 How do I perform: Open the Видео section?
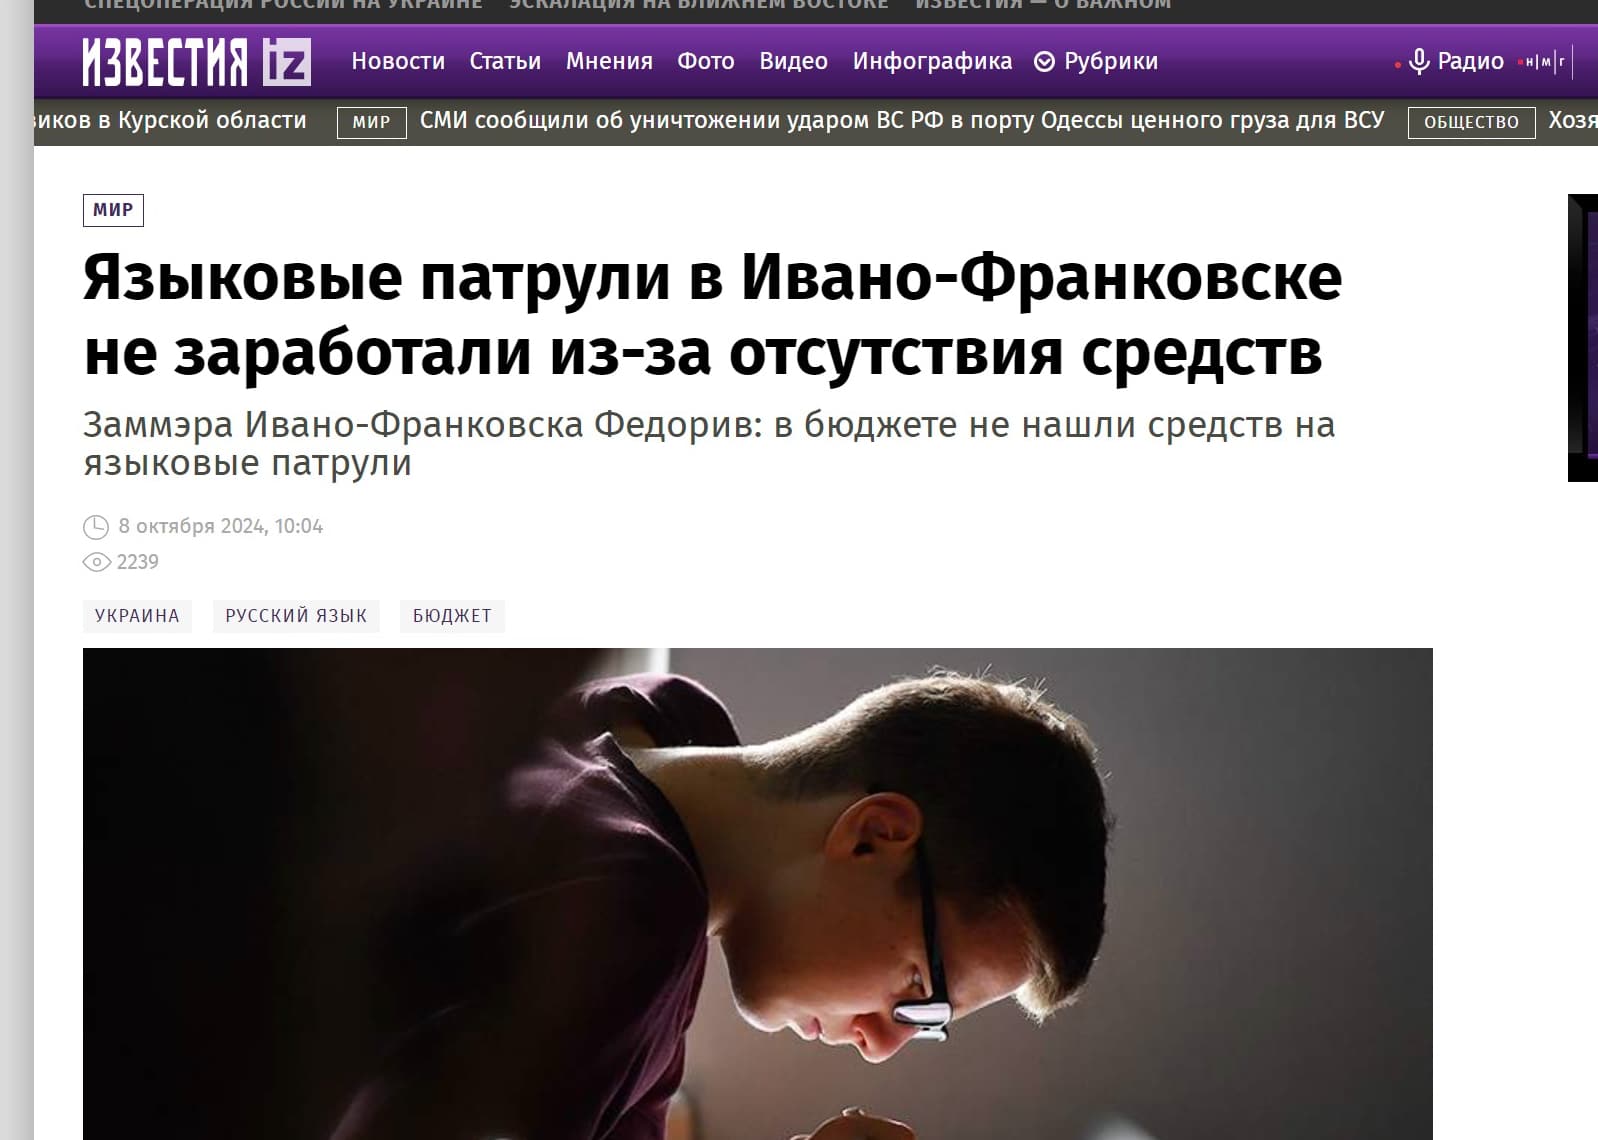click(x=793, y=62)
